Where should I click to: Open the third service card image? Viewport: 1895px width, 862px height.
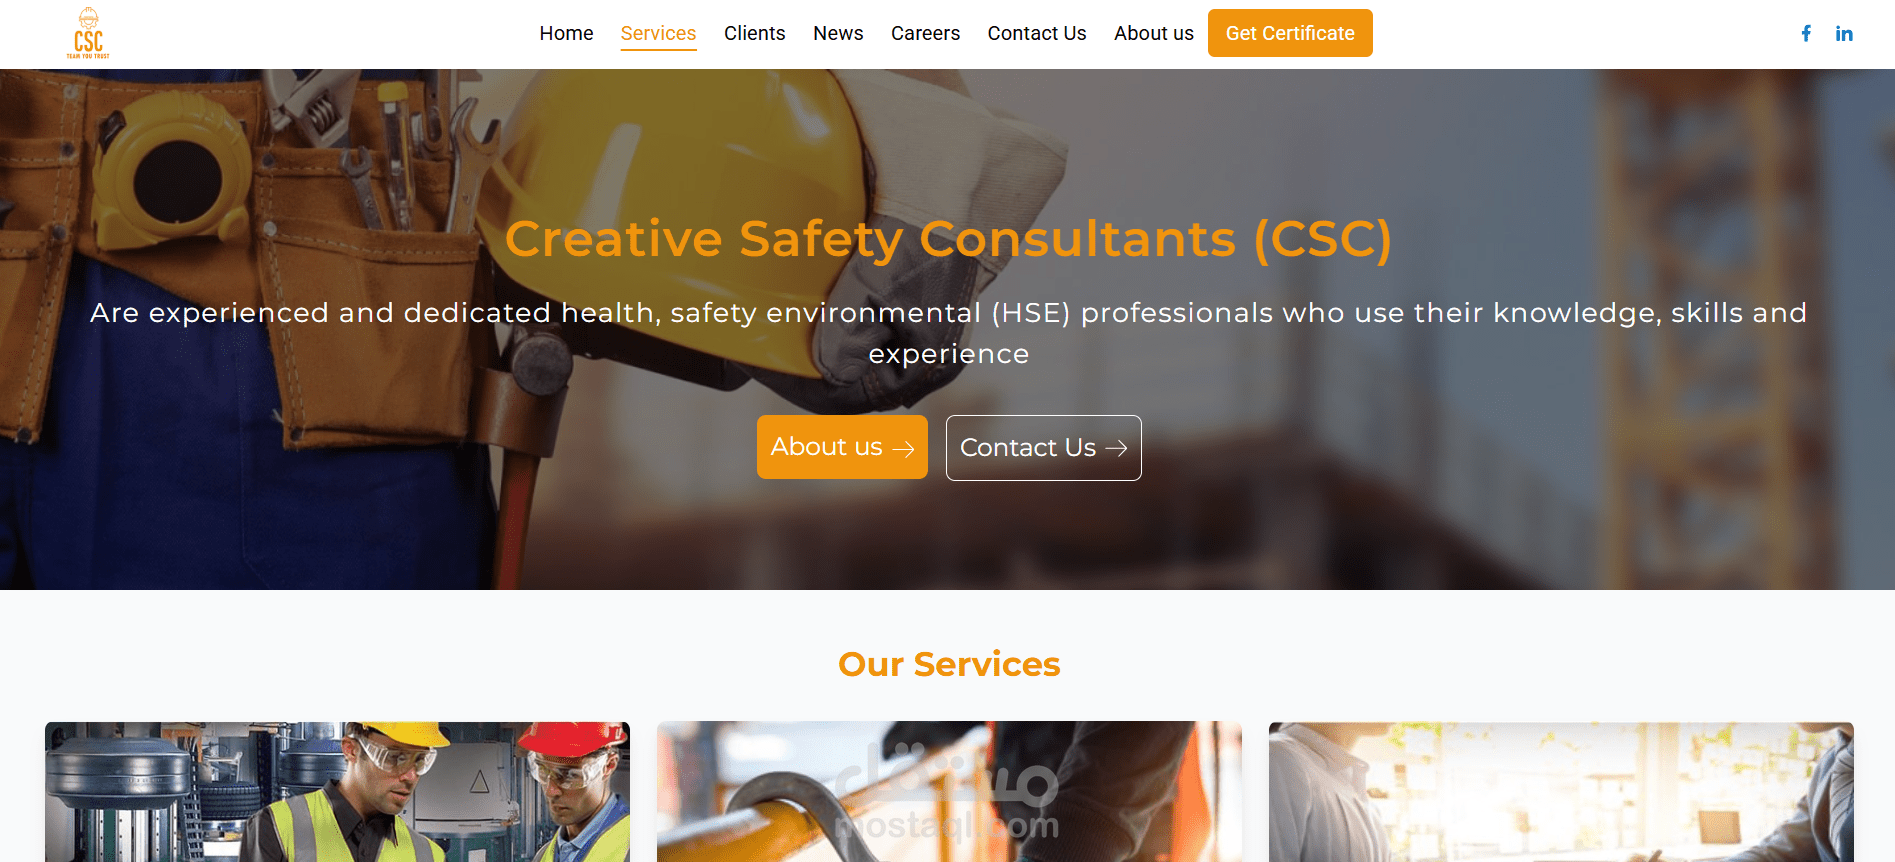coord(1561,792)
